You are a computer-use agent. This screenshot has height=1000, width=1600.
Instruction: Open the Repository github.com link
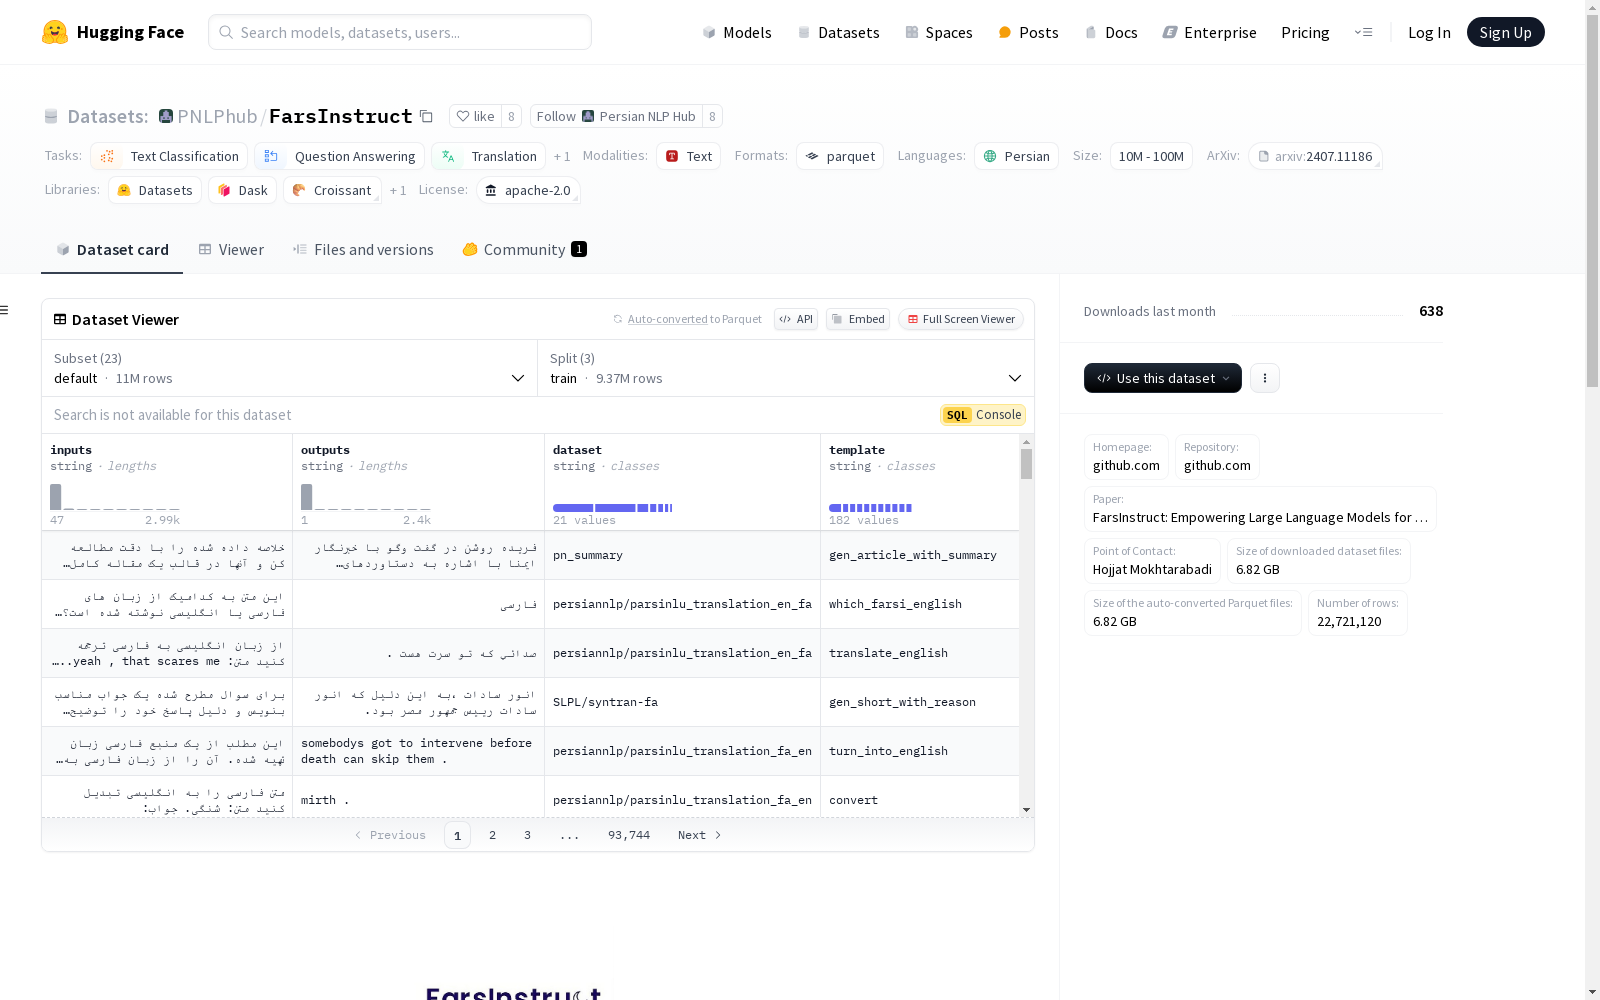tap(1217, 457)
